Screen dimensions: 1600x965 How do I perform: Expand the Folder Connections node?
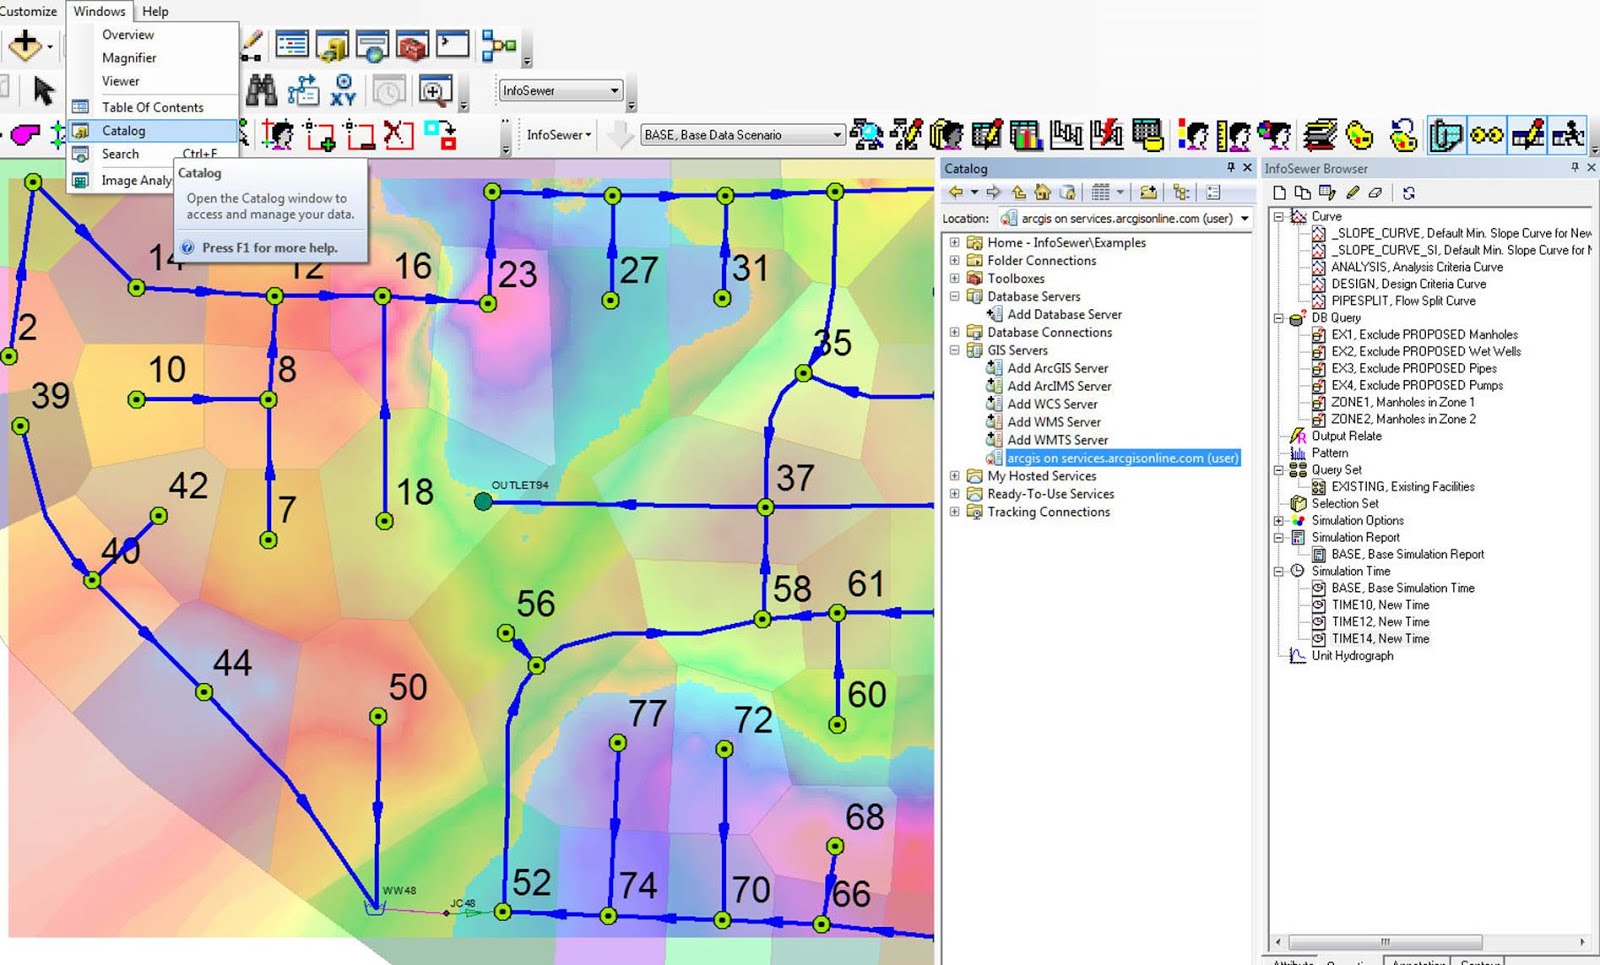[x=954, y=260]
